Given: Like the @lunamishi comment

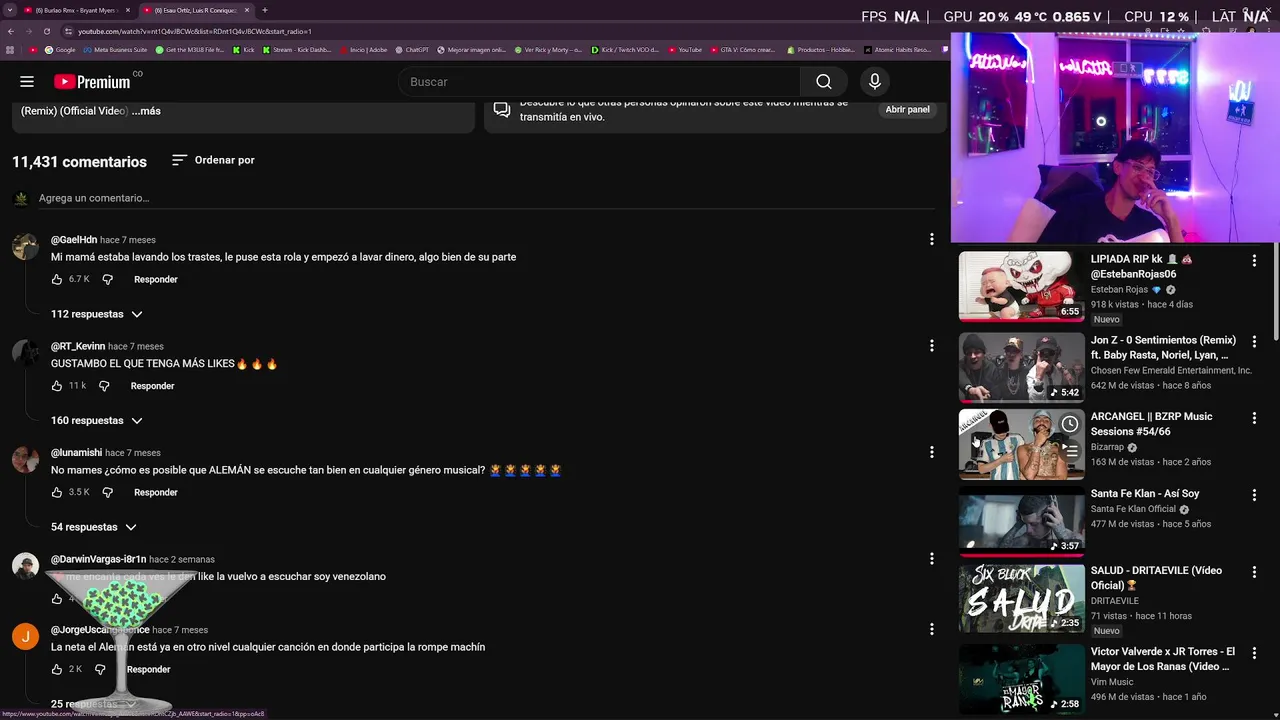Looking at the screenshot, I should tap(57, 492).
